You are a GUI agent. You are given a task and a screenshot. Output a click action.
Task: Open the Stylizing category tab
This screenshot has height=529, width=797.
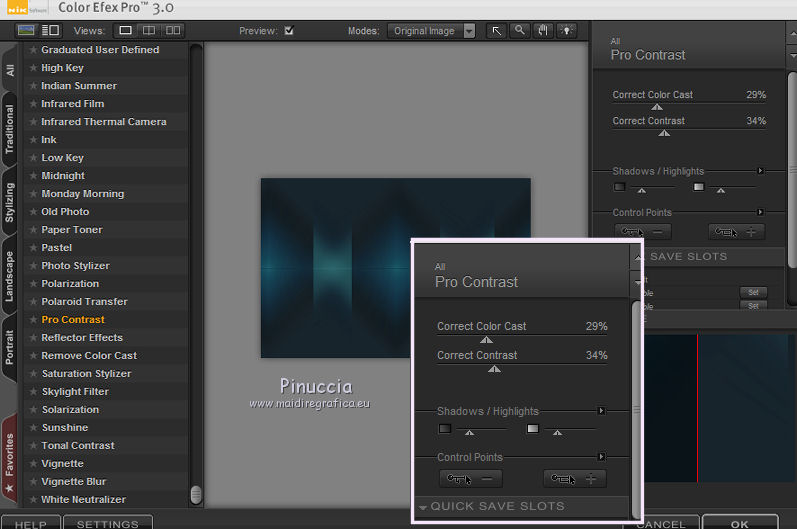click(10, 202)
